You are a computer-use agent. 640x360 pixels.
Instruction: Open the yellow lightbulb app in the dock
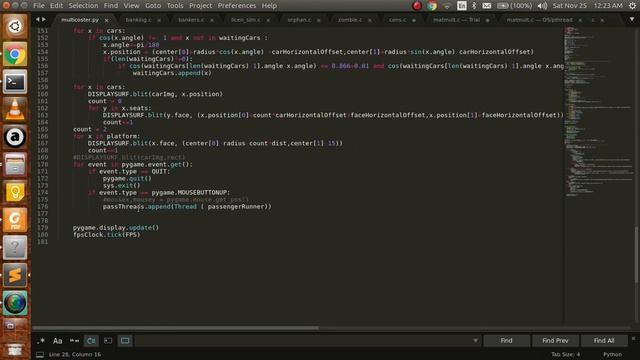click(15, 192)
